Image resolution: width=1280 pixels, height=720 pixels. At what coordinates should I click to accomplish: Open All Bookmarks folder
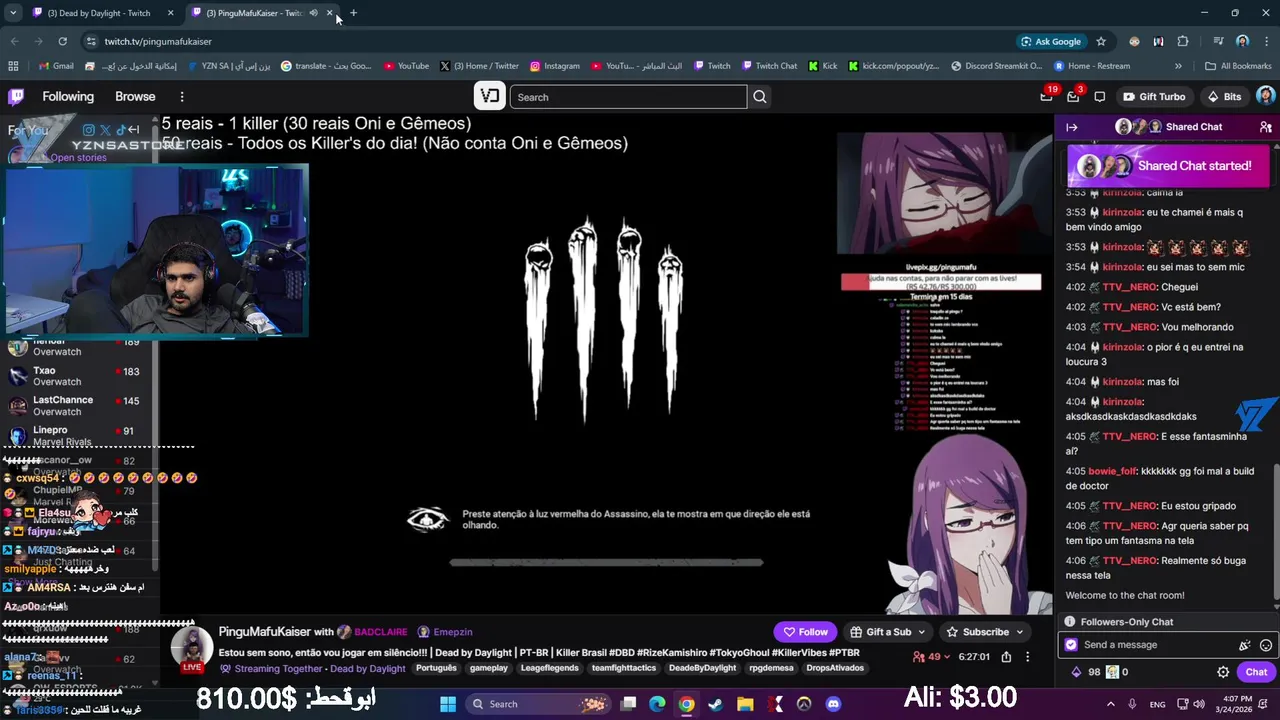[x=1239, y=66]
